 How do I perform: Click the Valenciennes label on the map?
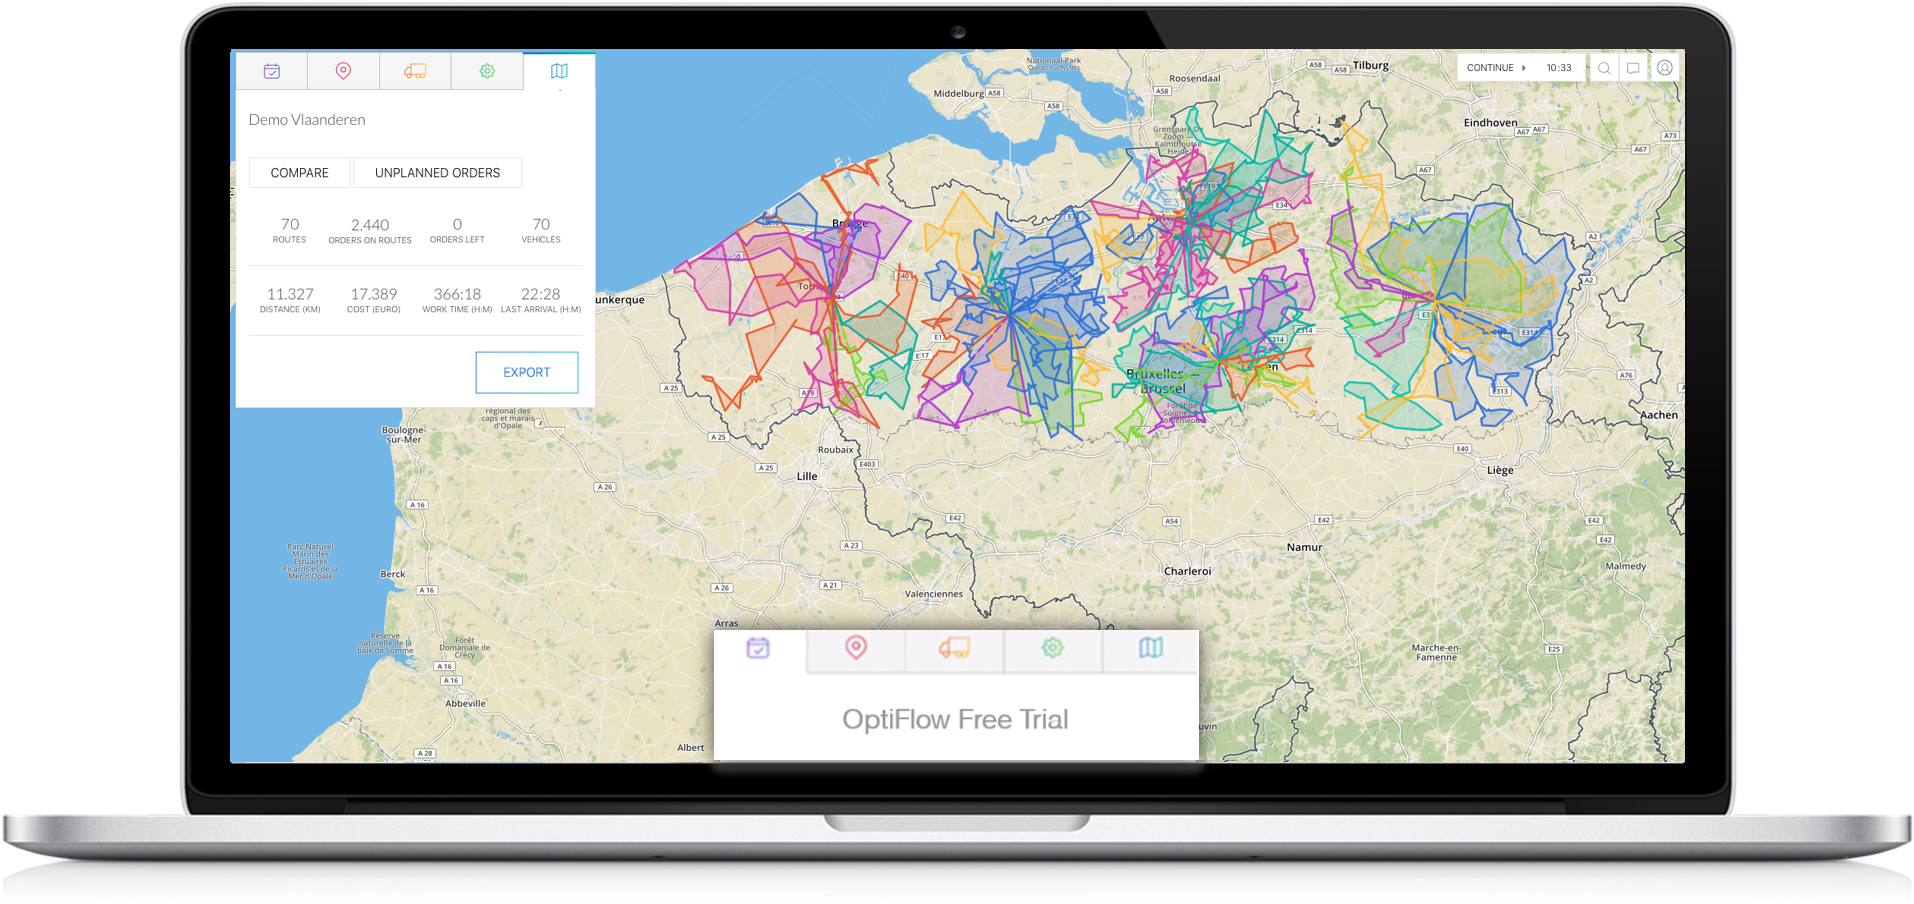point(934,594)
